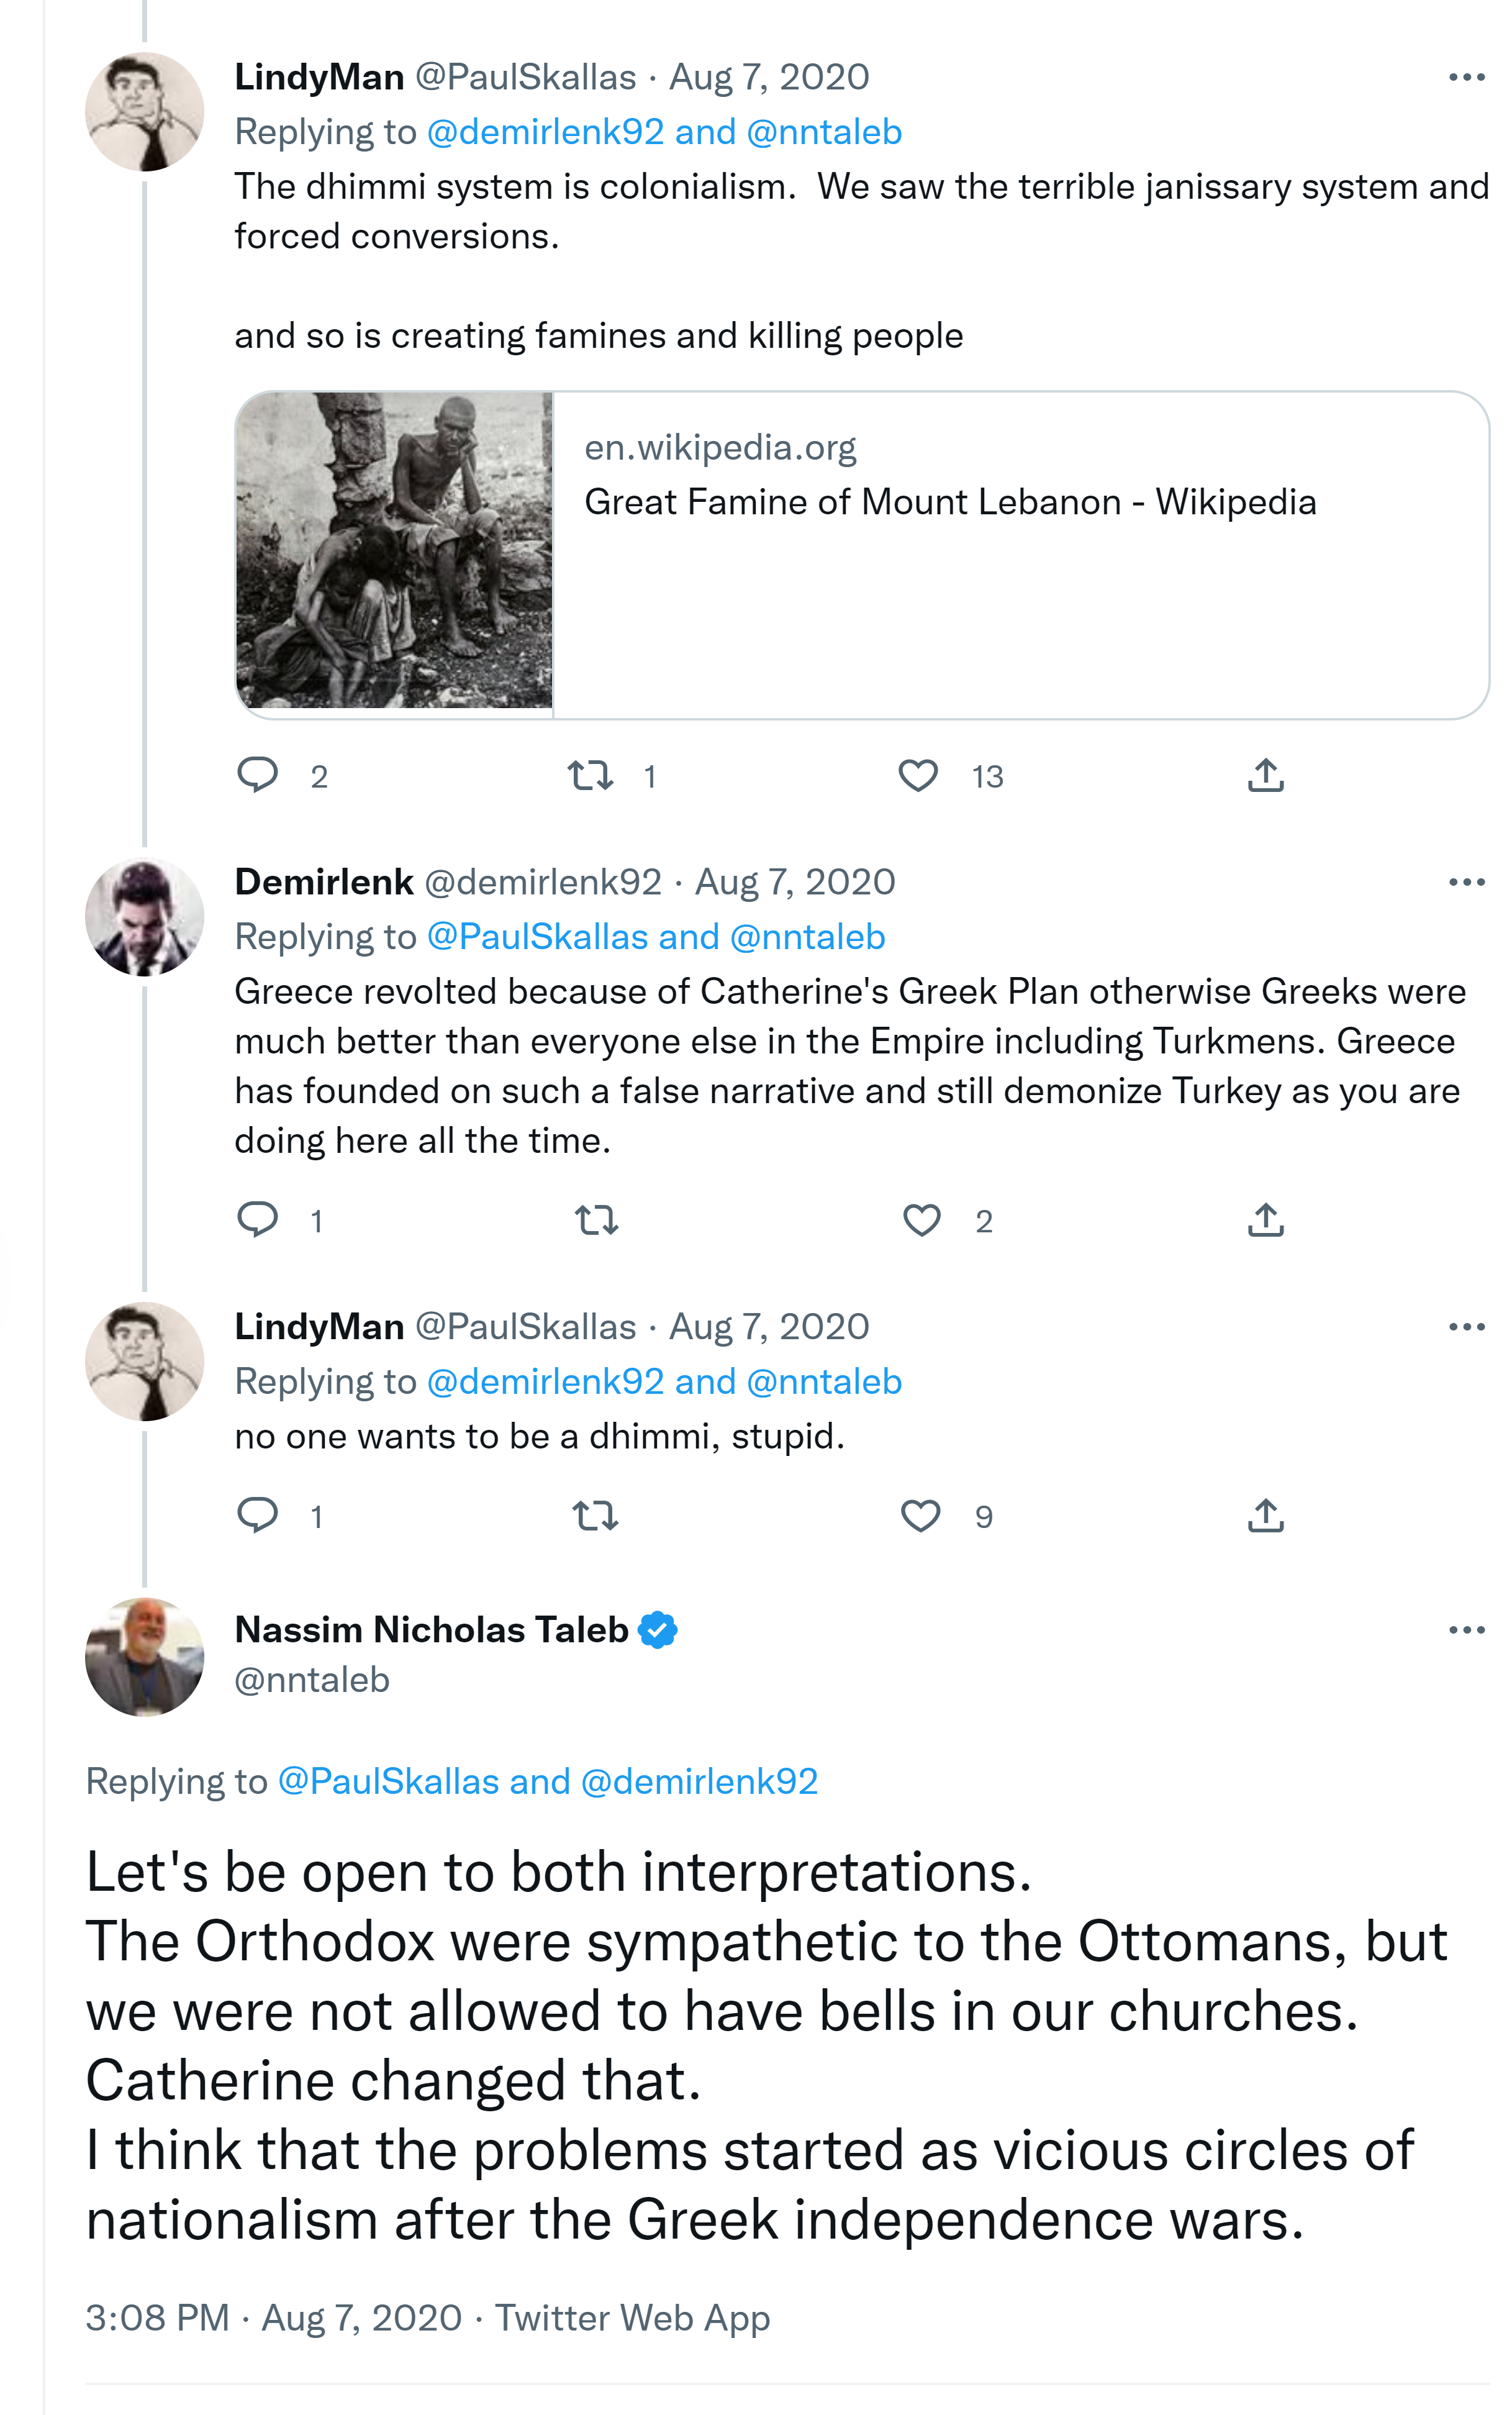Open @demirlenk92 mention in Taleb's reply line
Image resolution: width=1512 pixels, height=2415 pixels.
(699, 1781)
